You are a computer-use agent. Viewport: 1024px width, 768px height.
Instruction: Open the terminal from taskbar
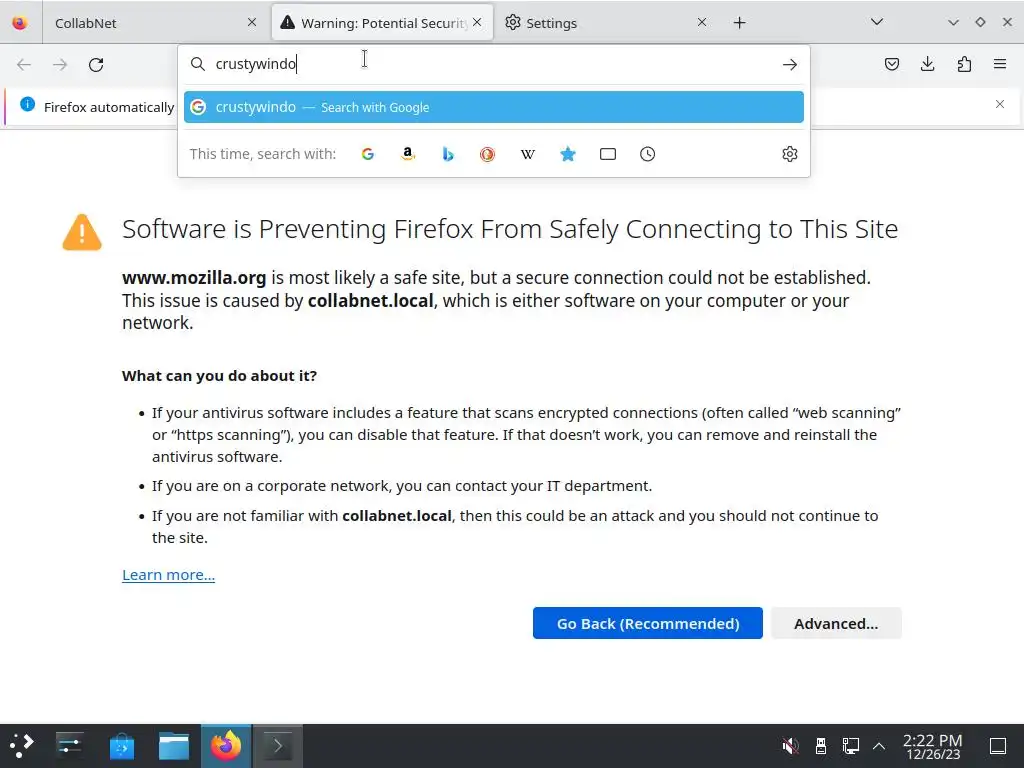(x=278, y=746)
